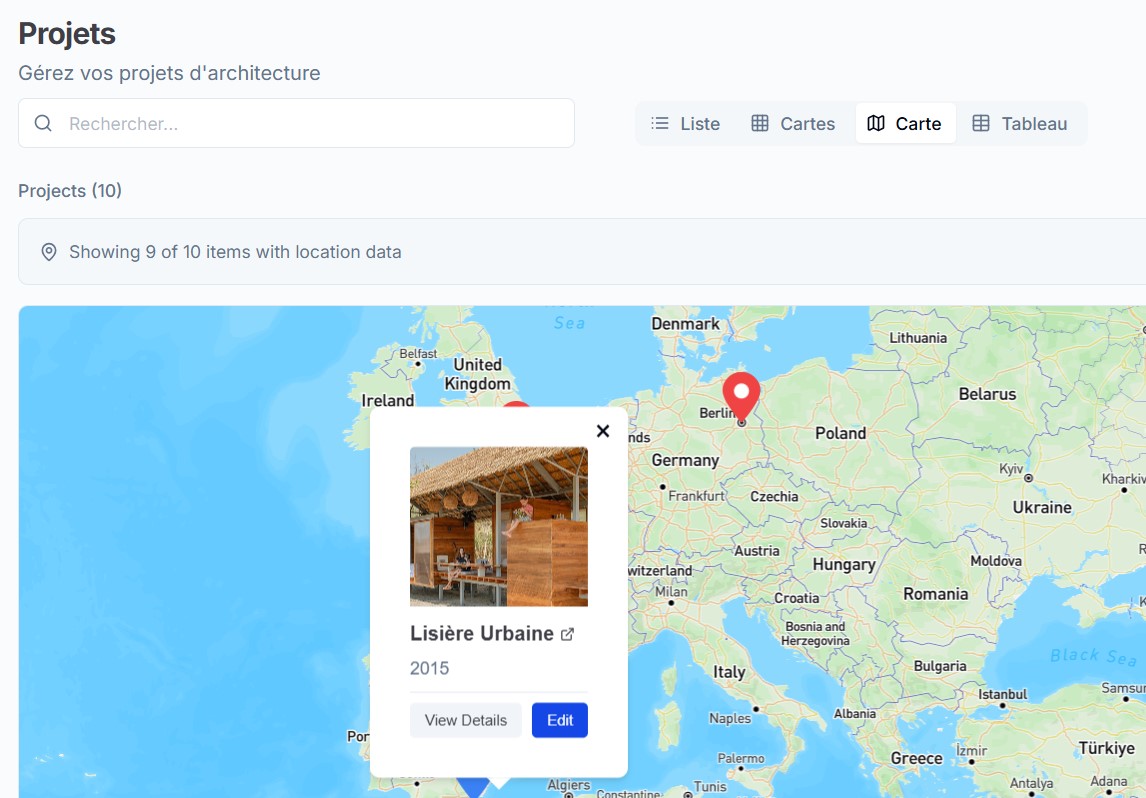Click the Lisière Urbaine project title
Image resolution: width=1146 pixels, height=798 pixels.
click(x=482, y=634)
